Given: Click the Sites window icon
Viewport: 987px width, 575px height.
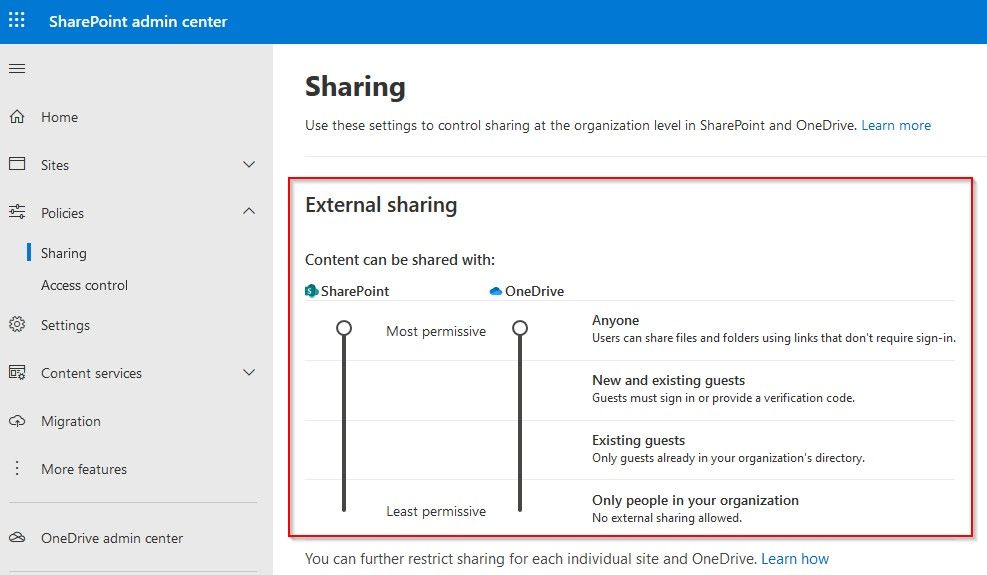Looking at the screenshot, I should [x=17, y=164].
